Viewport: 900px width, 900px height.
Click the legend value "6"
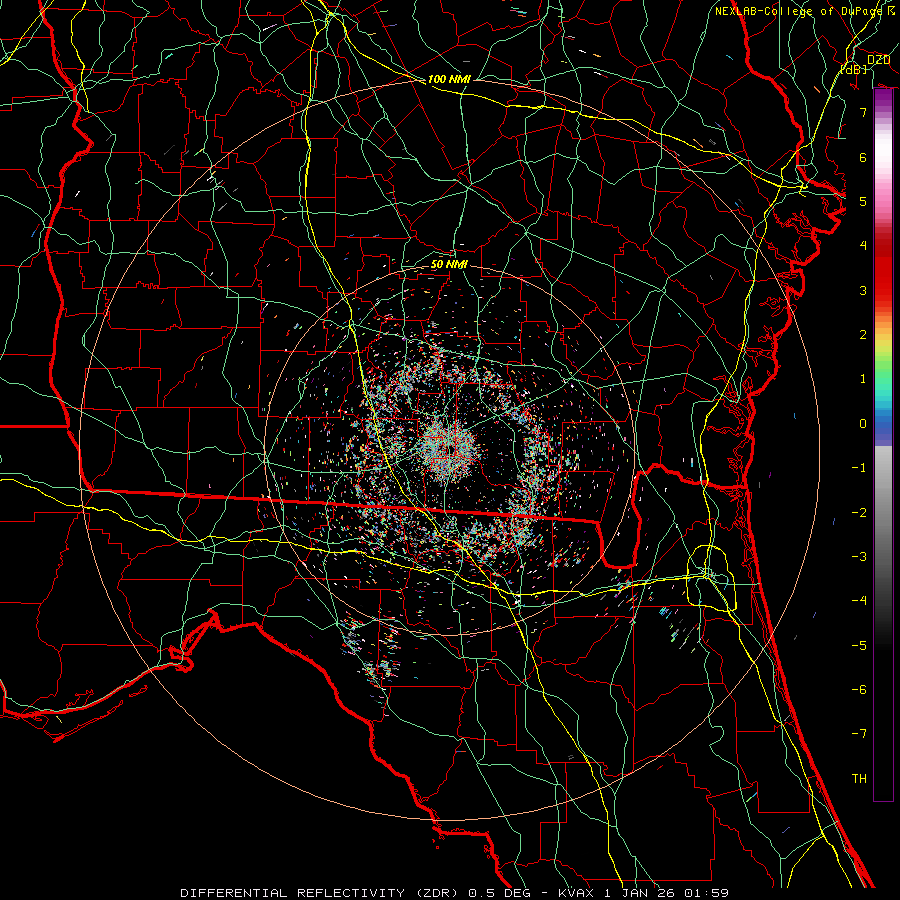pyautogui.click(x=863, y=157)
